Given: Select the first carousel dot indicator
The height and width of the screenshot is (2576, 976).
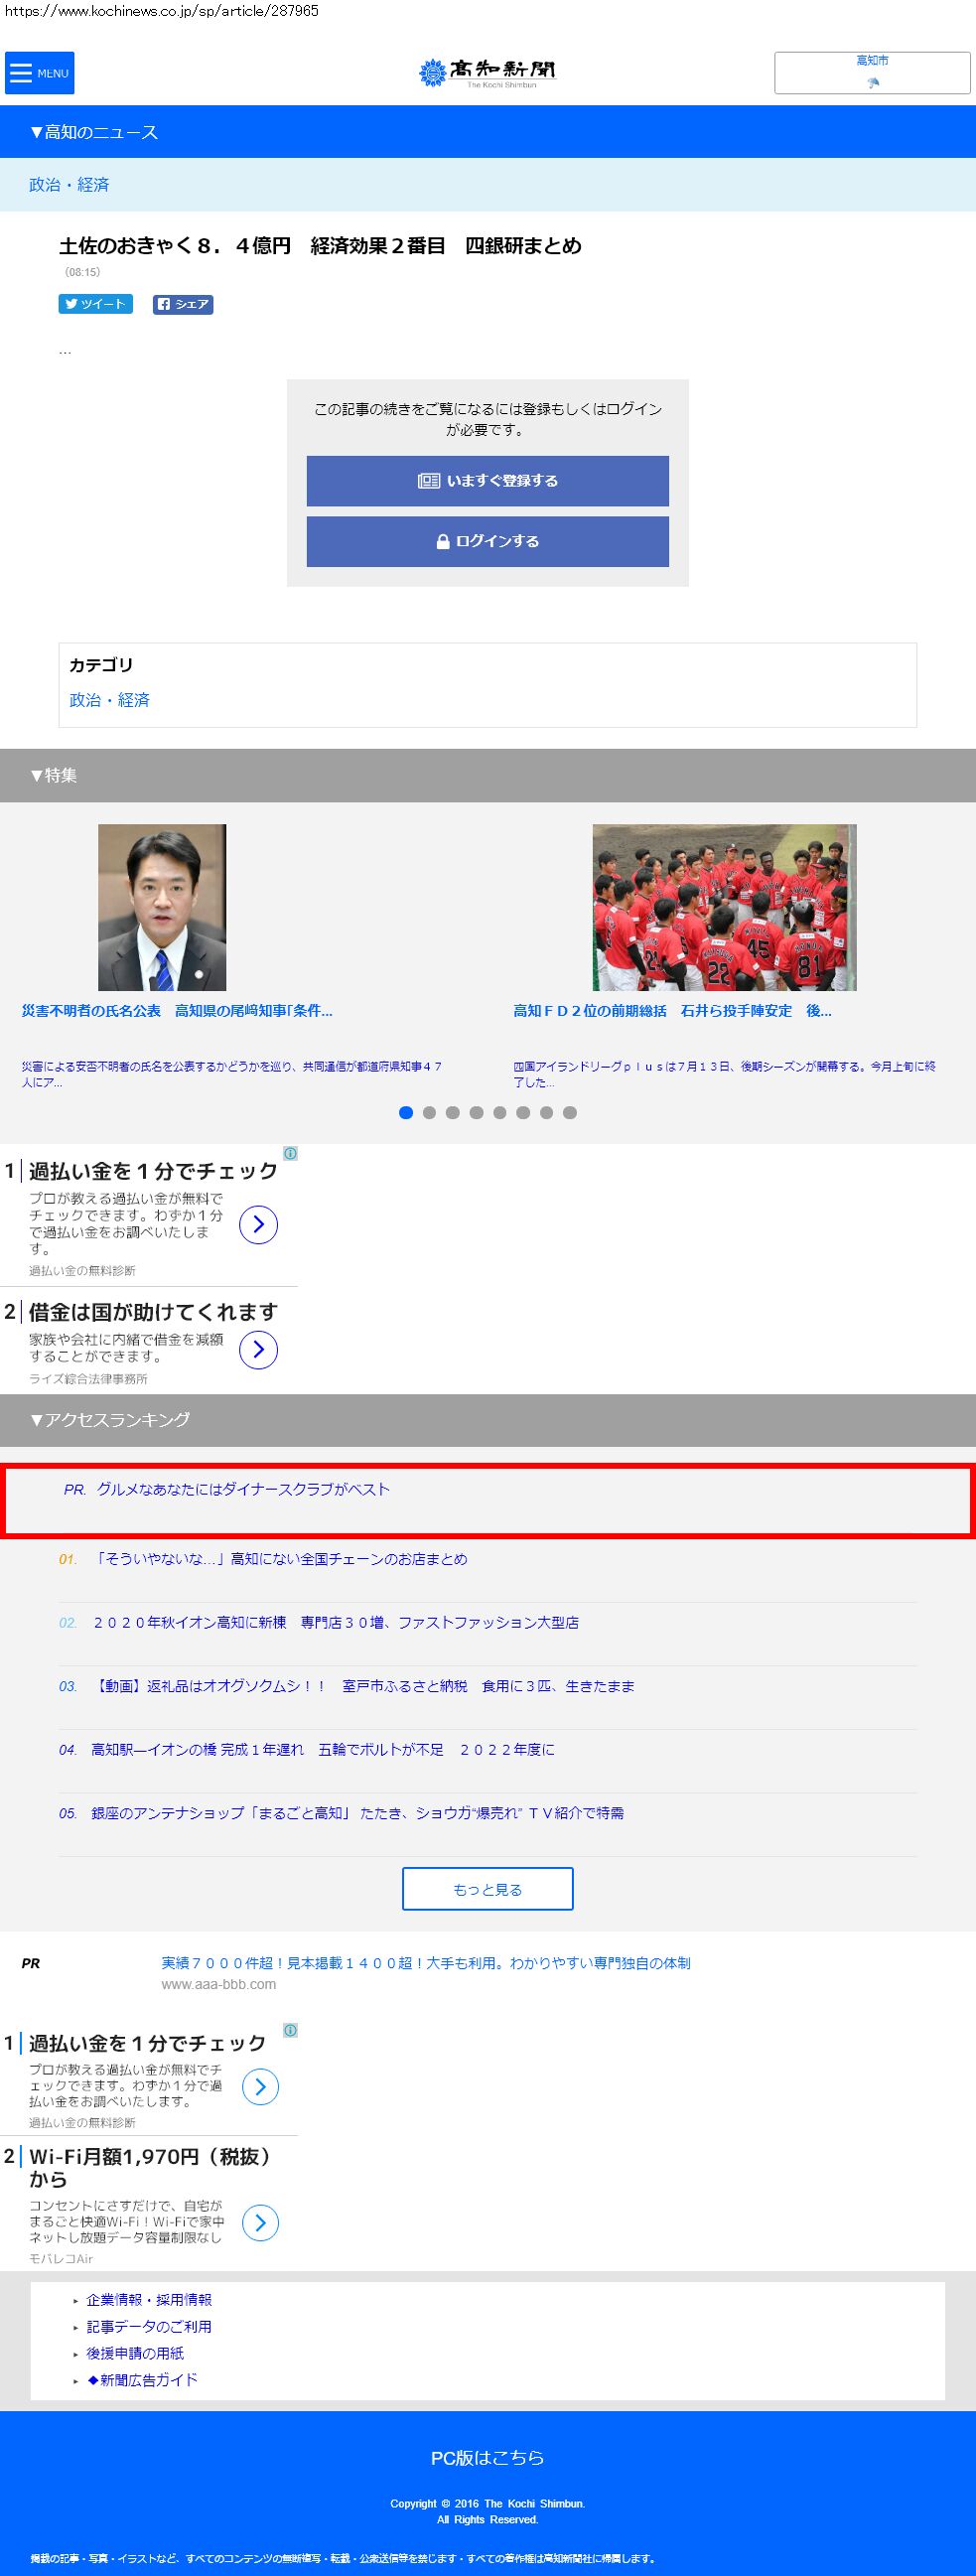Looking at the screenshot, I should point(406,1112).
